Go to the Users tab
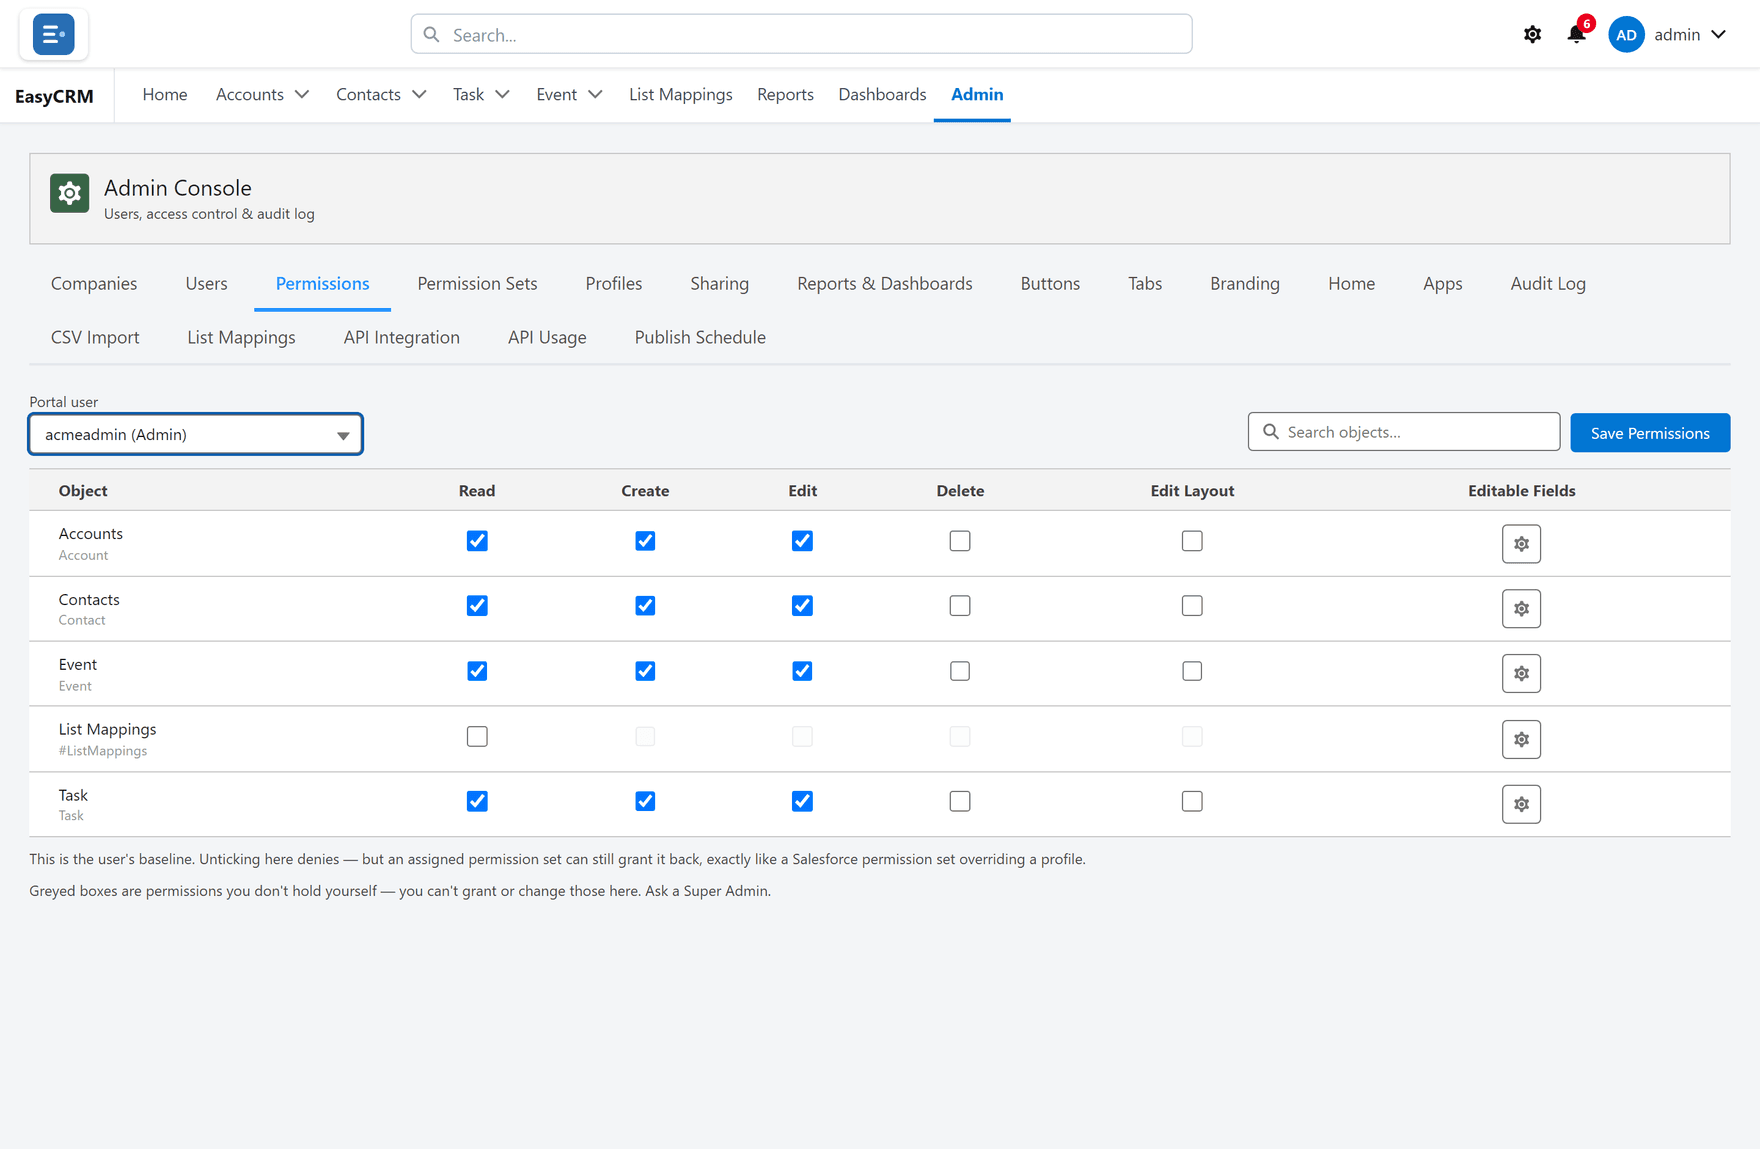Viewport: 1760px width, 1149px height. (206, 284)
